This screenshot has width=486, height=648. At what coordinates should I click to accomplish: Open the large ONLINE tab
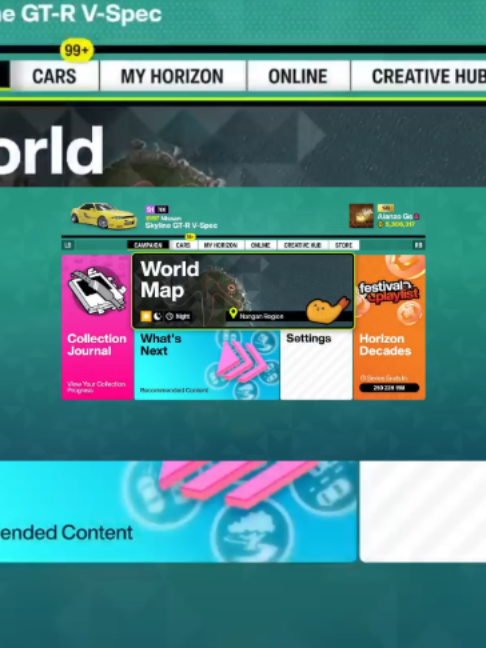click(298, 76)
